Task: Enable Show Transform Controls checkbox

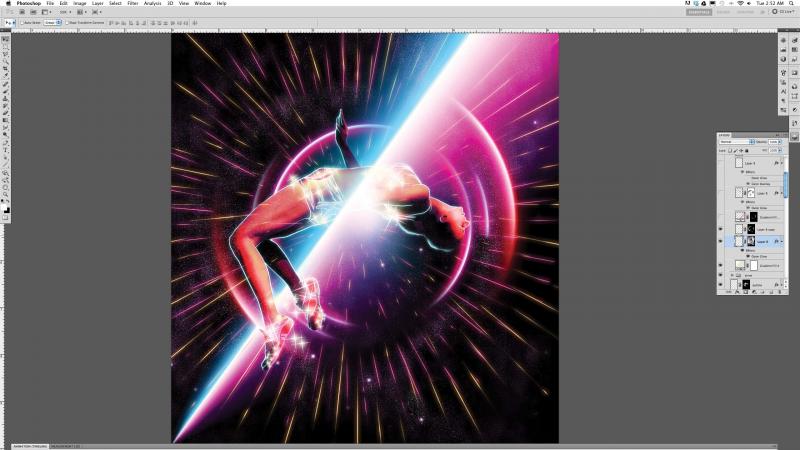Action: pyautogui.click(x=67, y=21)
